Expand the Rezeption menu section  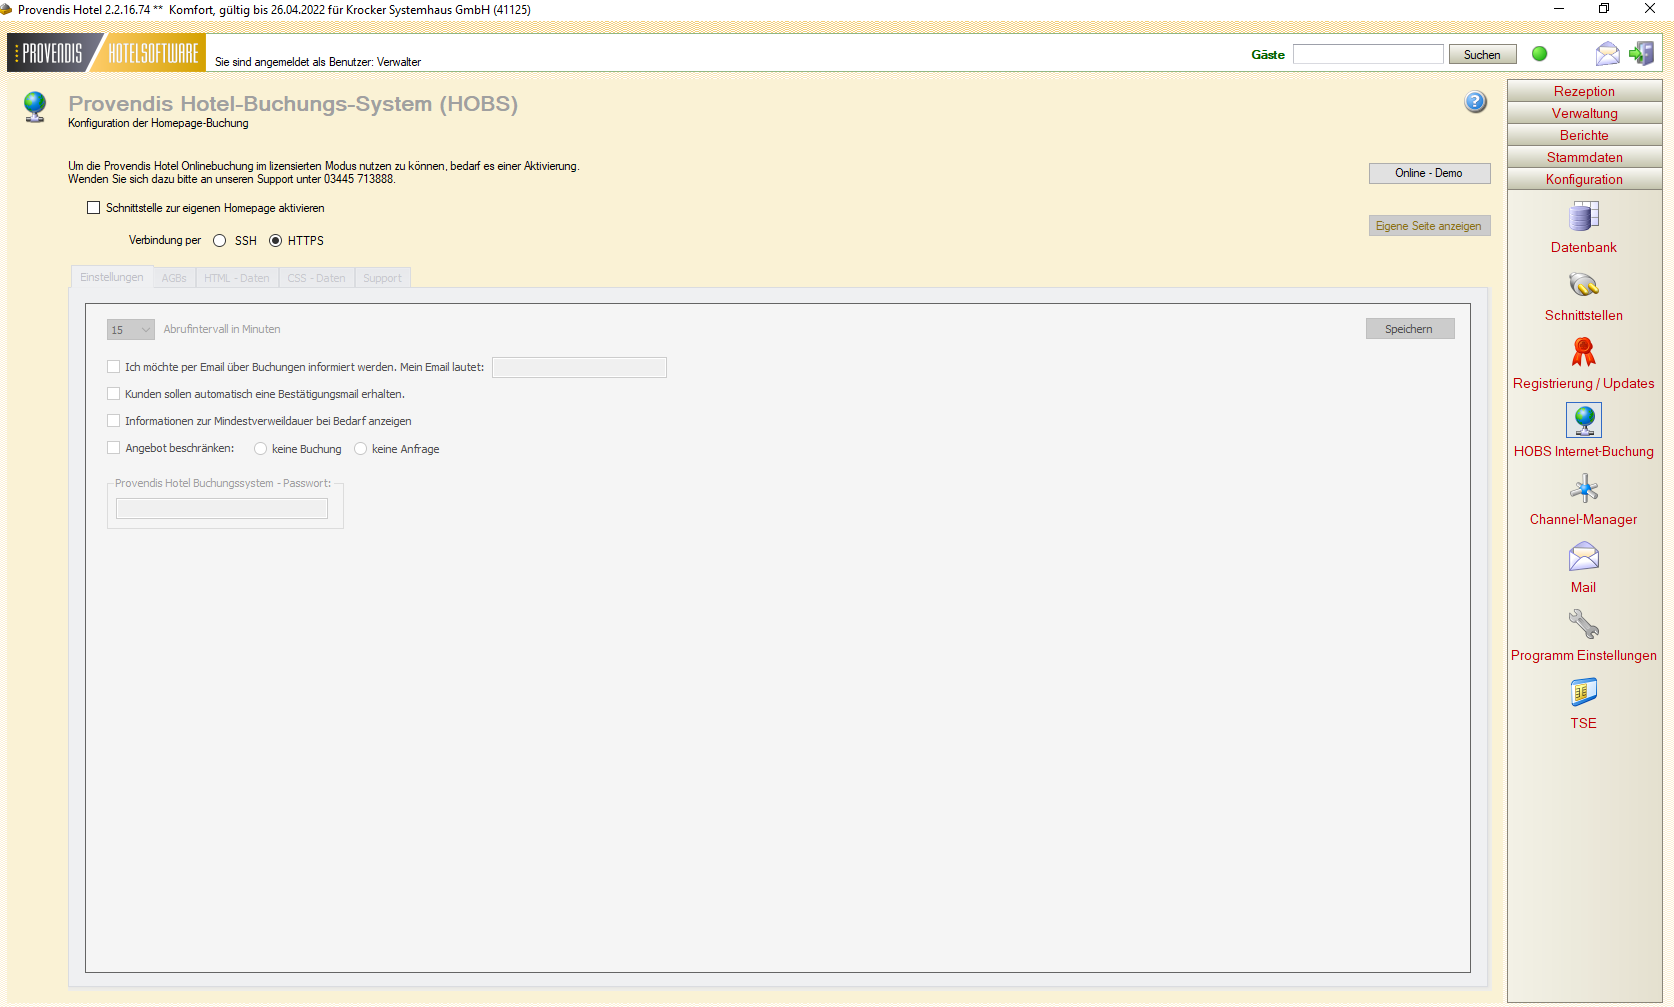pyautogui.click(x=1584, y=91)
